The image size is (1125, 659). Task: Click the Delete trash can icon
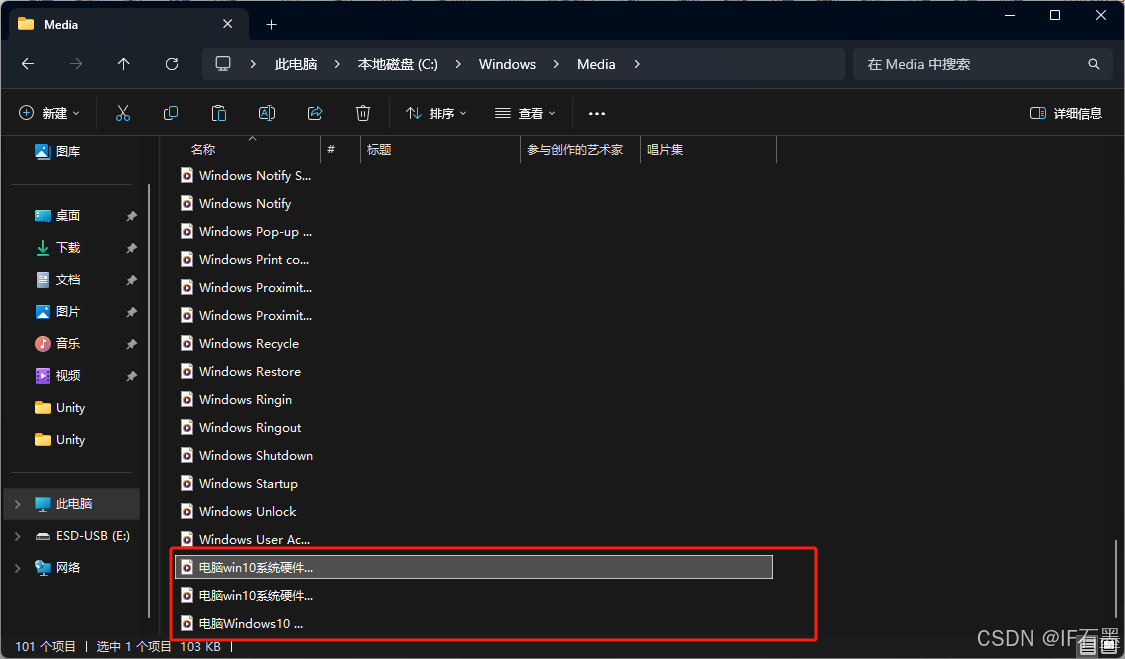click(363, 113)
